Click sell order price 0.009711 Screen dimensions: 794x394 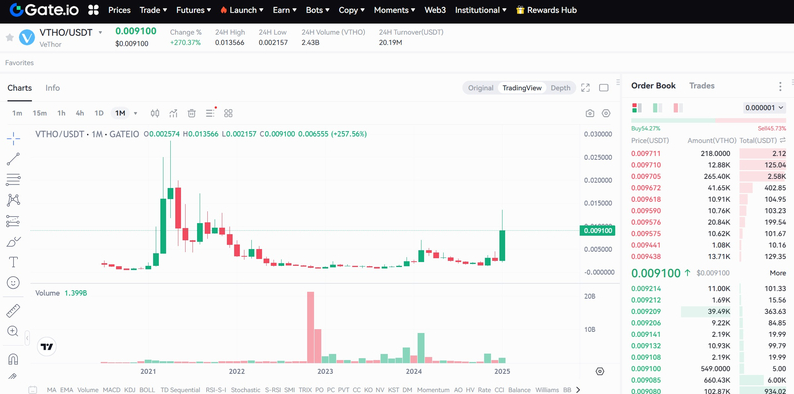pos(646,153)
